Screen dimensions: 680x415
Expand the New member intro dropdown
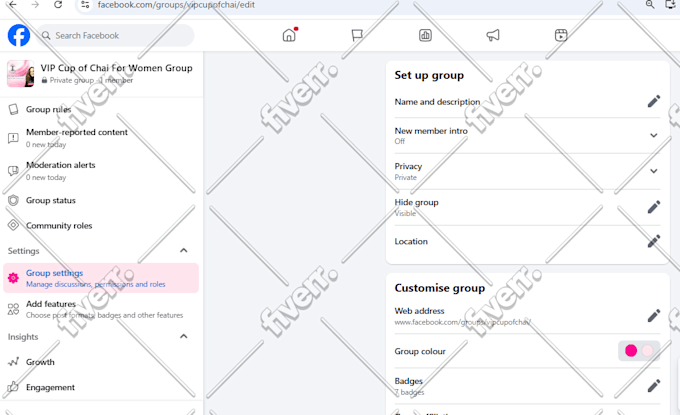tap(654, 135)
